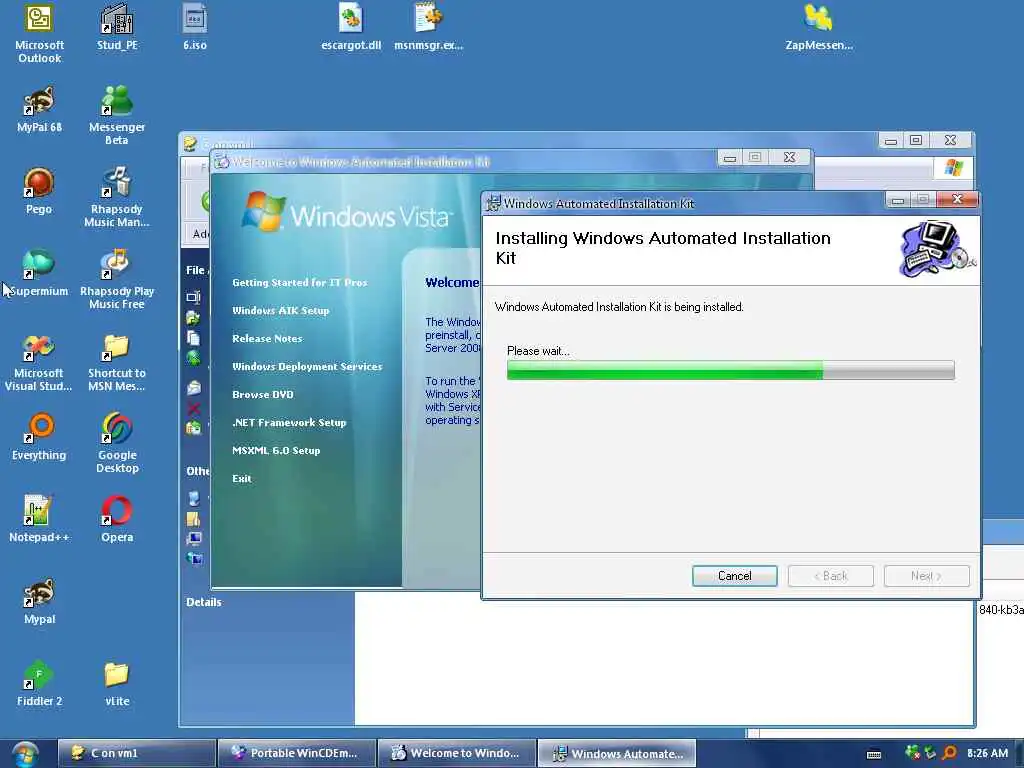Click the keyboard icon in taskbar

[874, 754]
